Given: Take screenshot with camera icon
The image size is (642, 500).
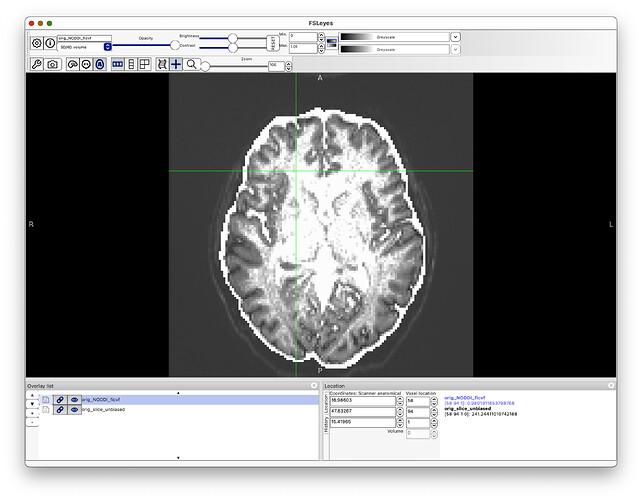Looking at the screenshot, I should (52, 64).
